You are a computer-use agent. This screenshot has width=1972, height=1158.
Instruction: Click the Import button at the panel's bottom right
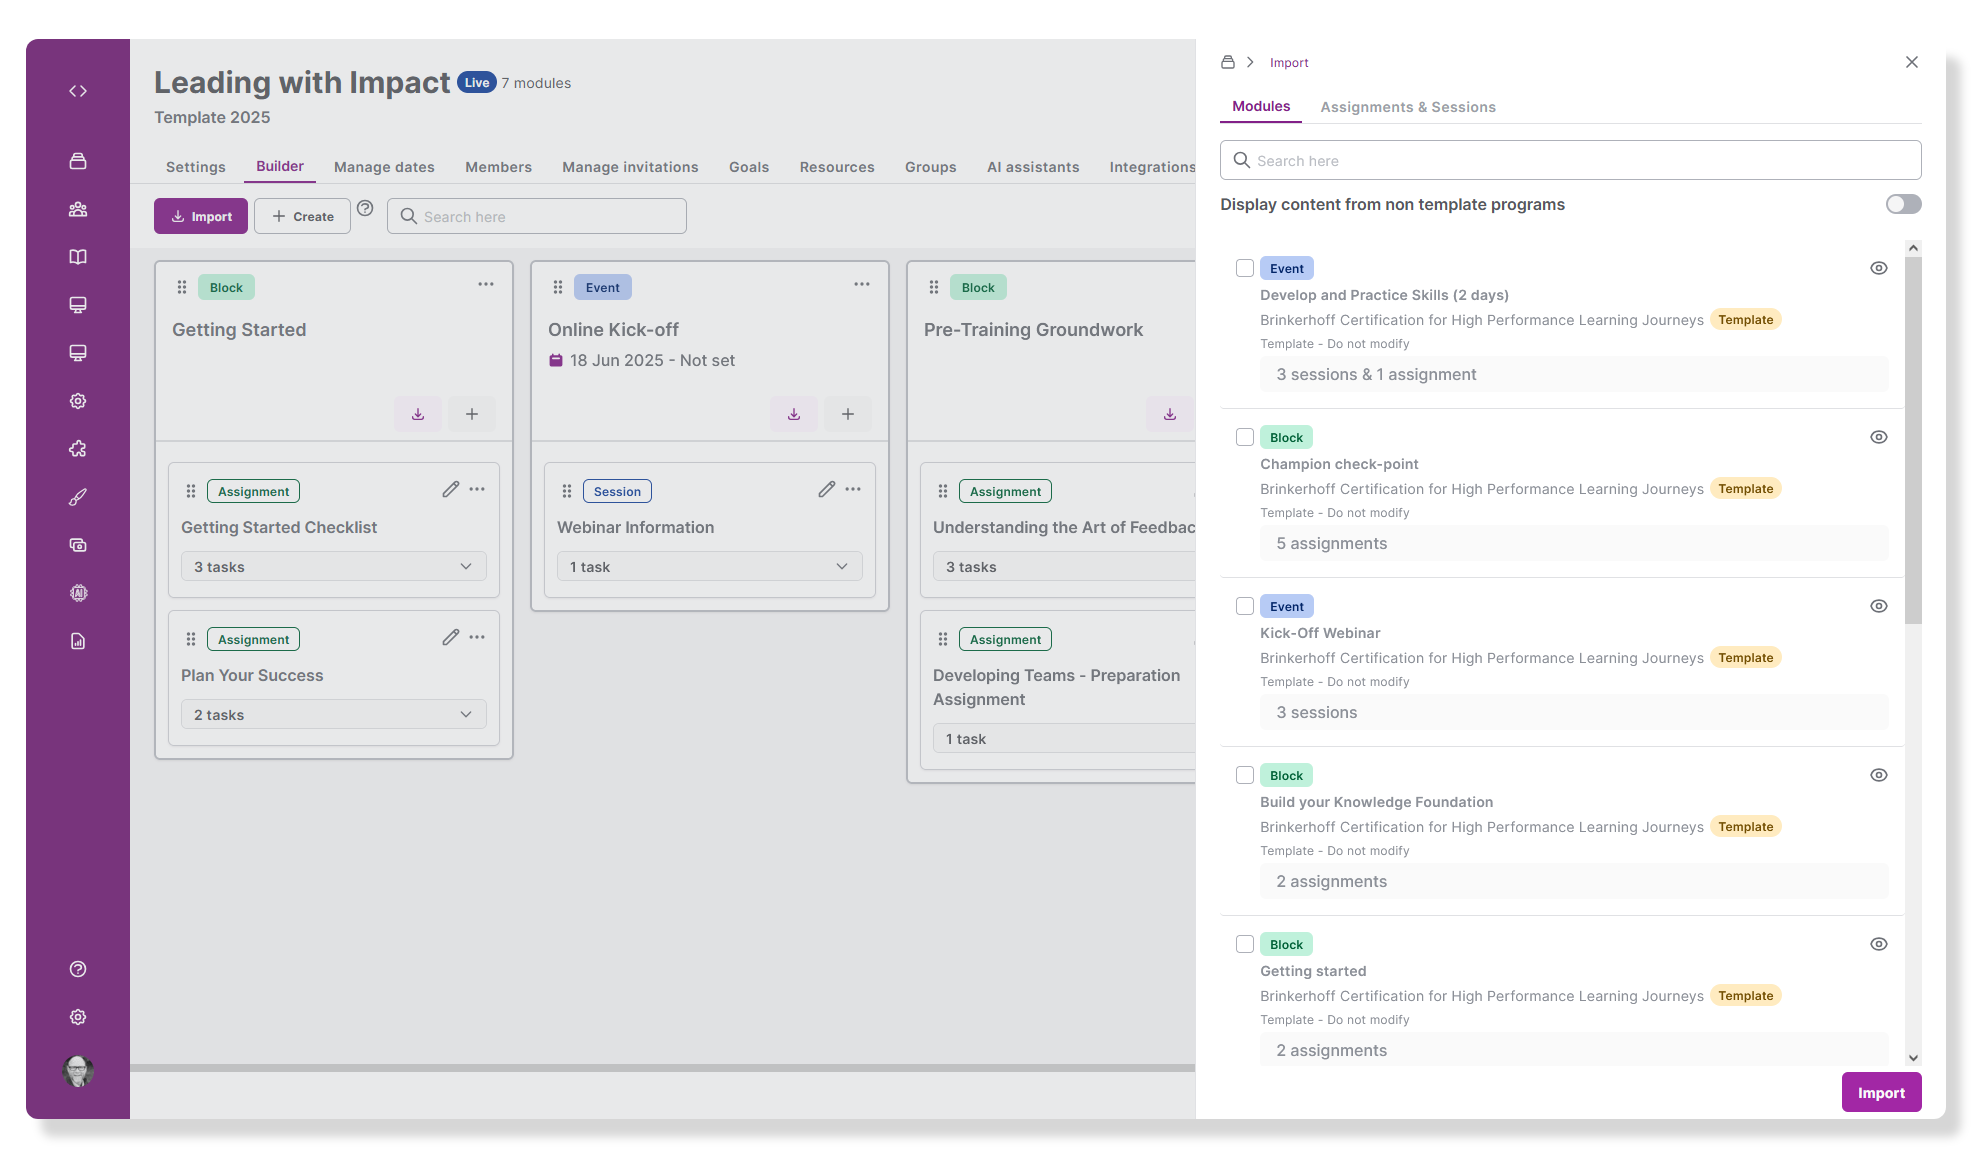click(x=1881, y=1093)
